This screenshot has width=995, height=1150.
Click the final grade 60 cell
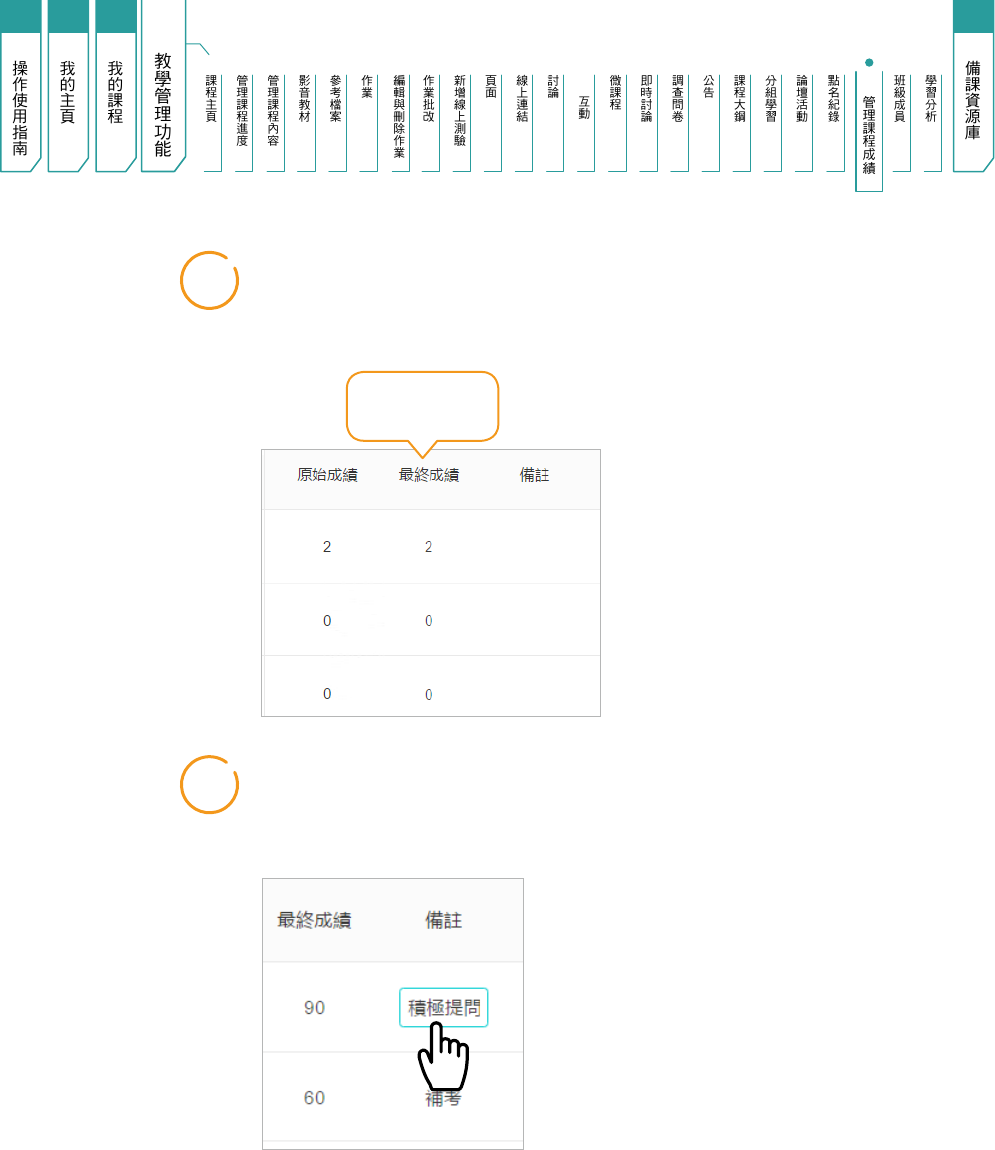[315, 1098]
